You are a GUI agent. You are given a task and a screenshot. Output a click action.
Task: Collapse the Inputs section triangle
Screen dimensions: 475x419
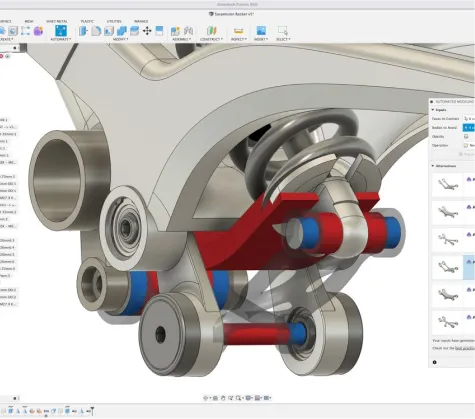(433, 110)
